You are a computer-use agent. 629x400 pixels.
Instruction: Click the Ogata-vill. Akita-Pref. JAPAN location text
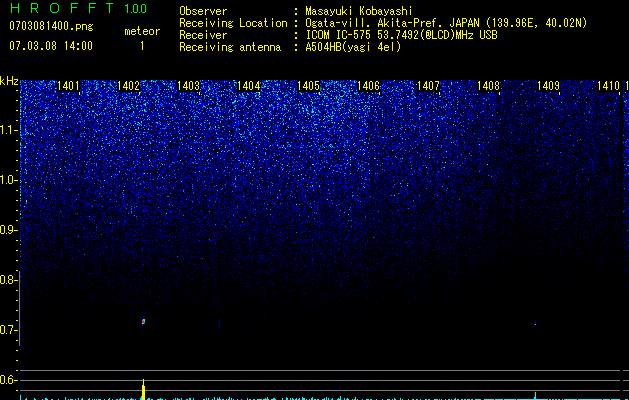(x=446, y=23)
